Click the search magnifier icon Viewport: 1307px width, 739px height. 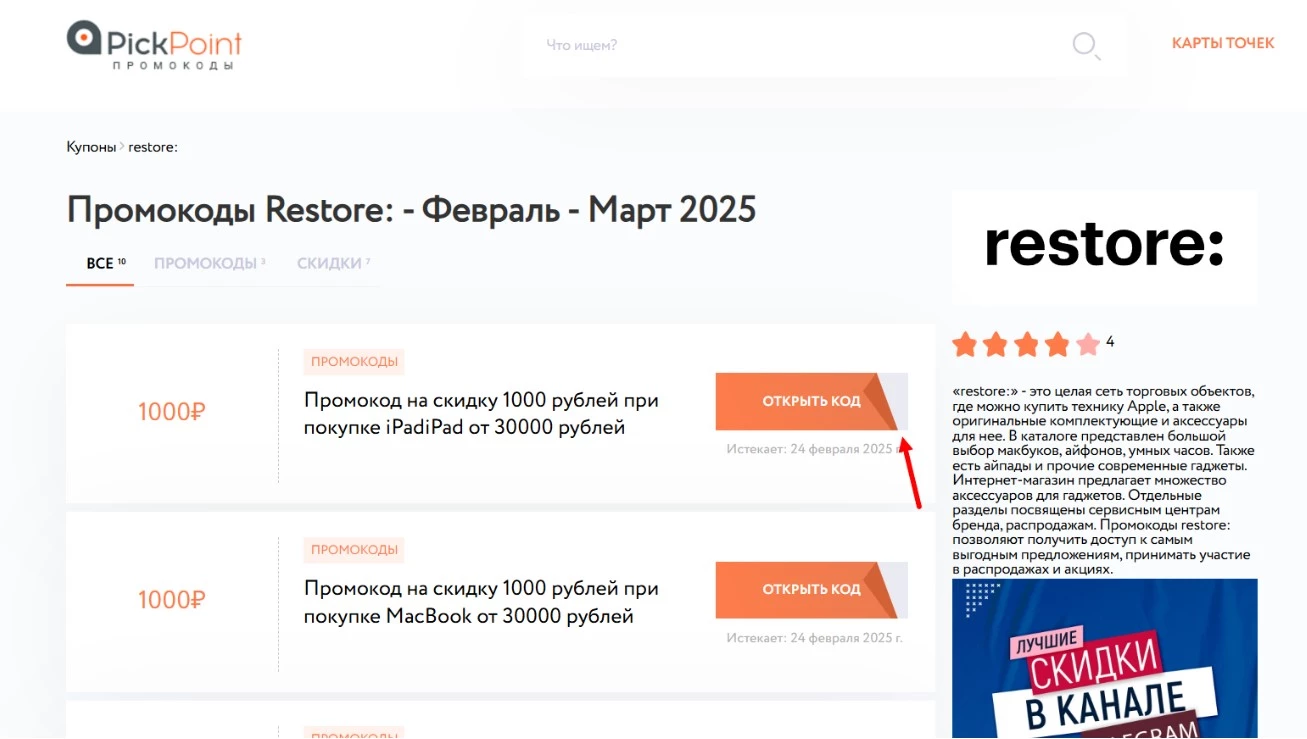[1086, 45]
